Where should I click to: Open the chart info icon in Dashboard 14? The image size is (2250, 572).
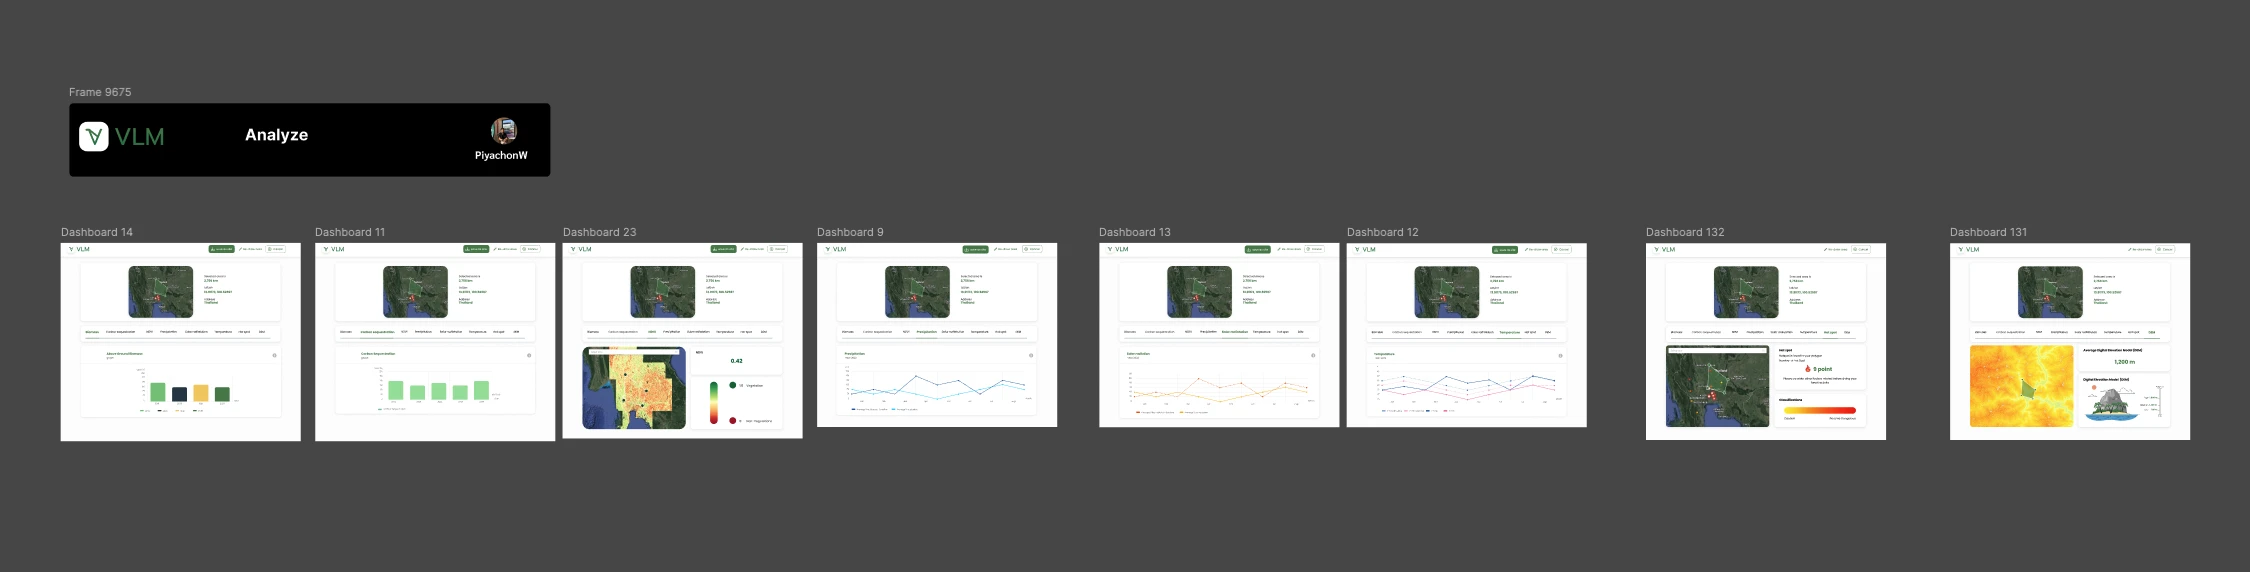275,355
